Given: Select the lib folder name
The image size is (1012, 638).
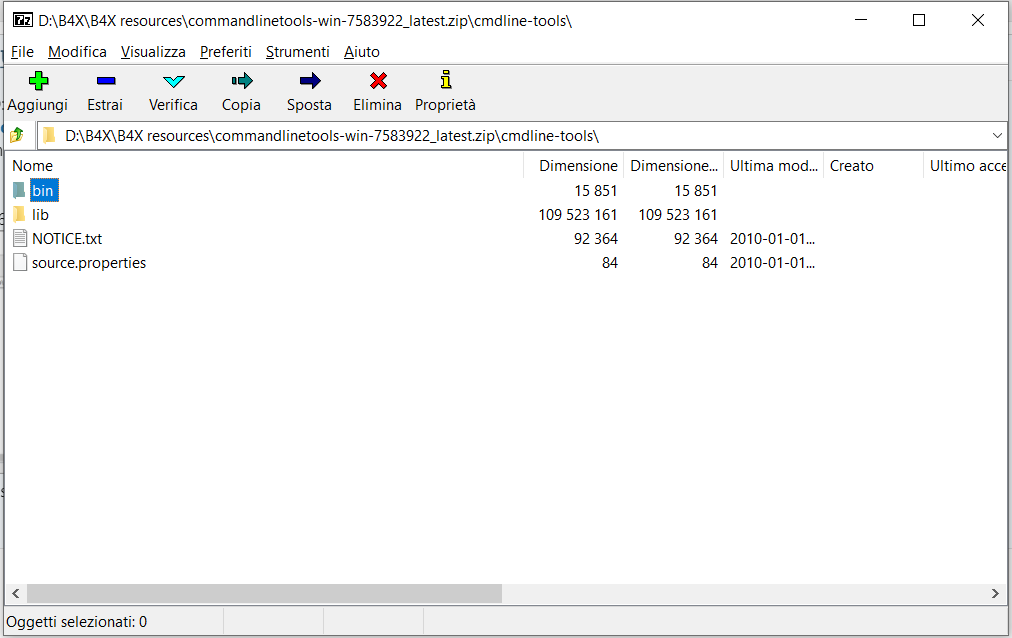Looking at the screenshot, I should (41, 214).
